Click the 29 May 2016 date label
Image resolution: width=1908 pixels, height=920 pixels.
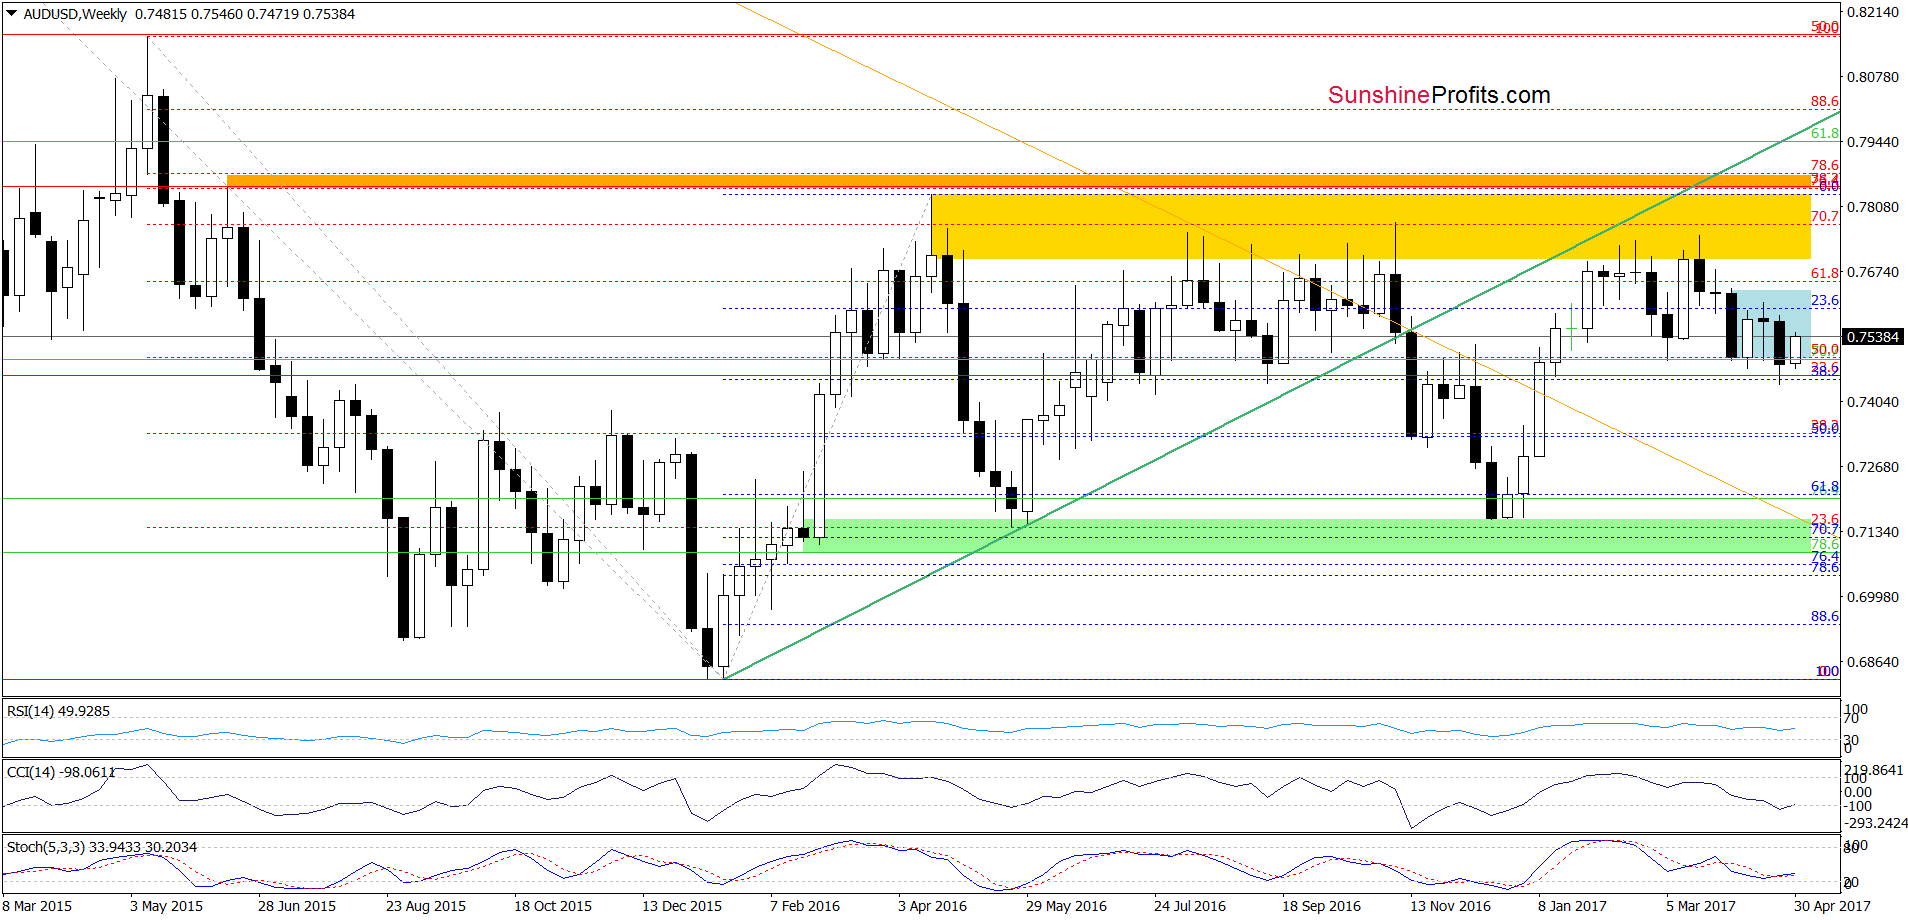(x=1066, y=906)
